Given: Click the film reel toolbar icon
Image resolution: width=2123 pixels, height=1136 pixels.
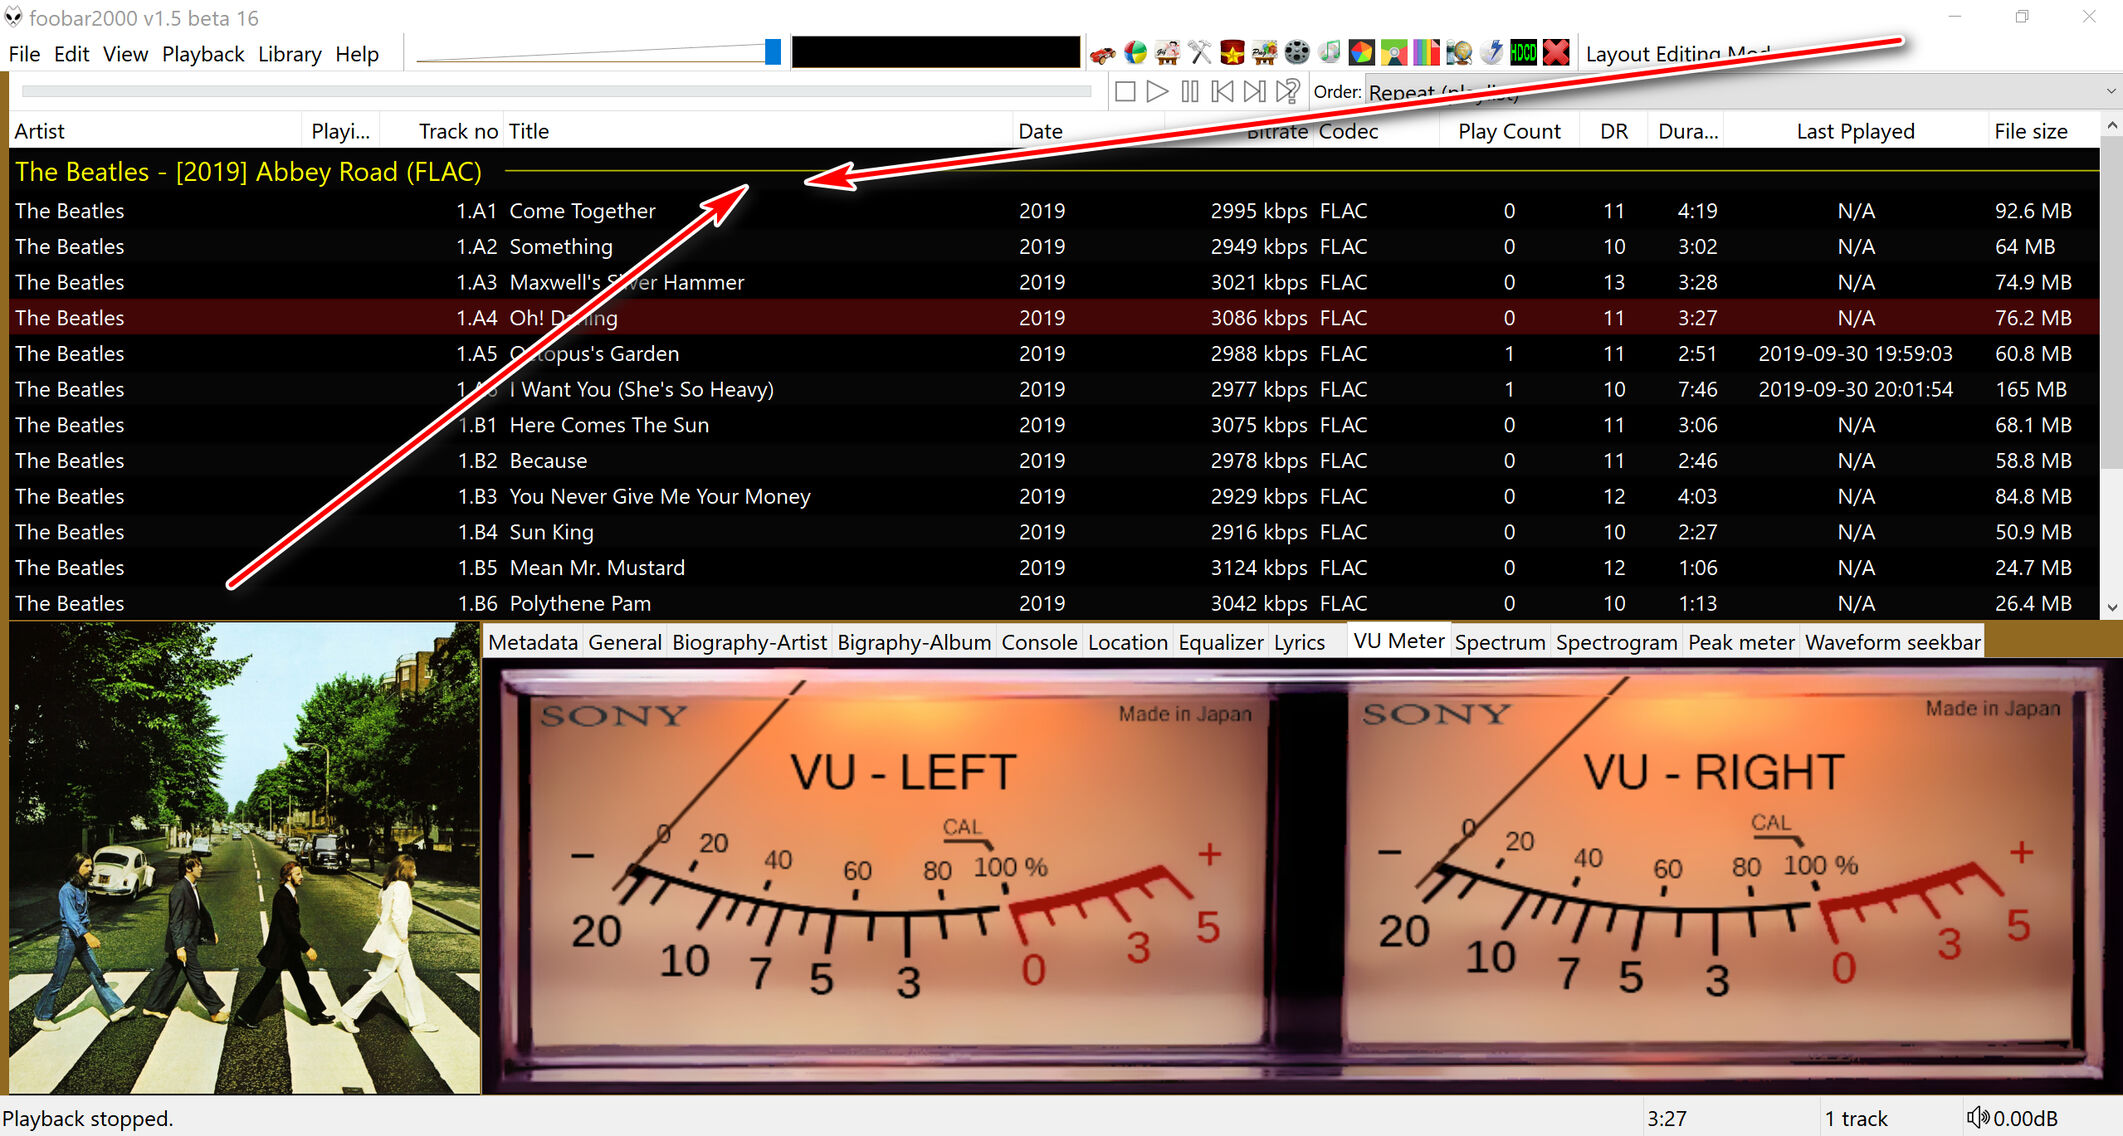Looking at the screenshot, I should 1297,53.
